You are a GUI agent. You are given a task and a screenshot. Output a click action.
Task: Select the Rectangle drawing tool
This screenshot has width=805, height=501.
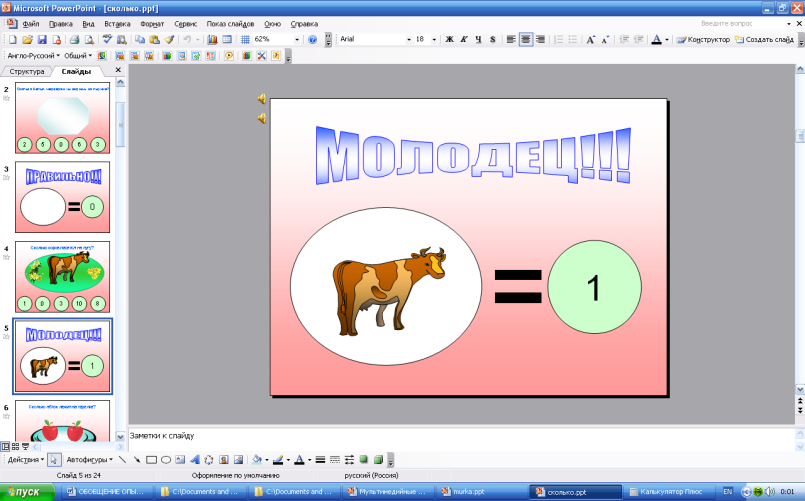click(151, 460)
